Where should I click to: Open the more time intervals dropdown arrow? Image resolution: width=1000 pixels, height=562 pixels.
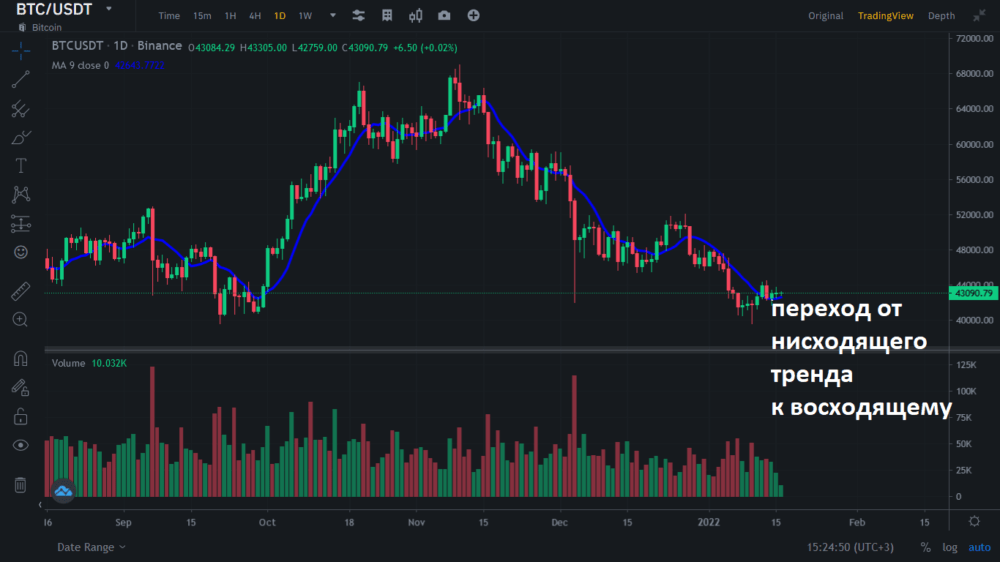pos(333,16)
